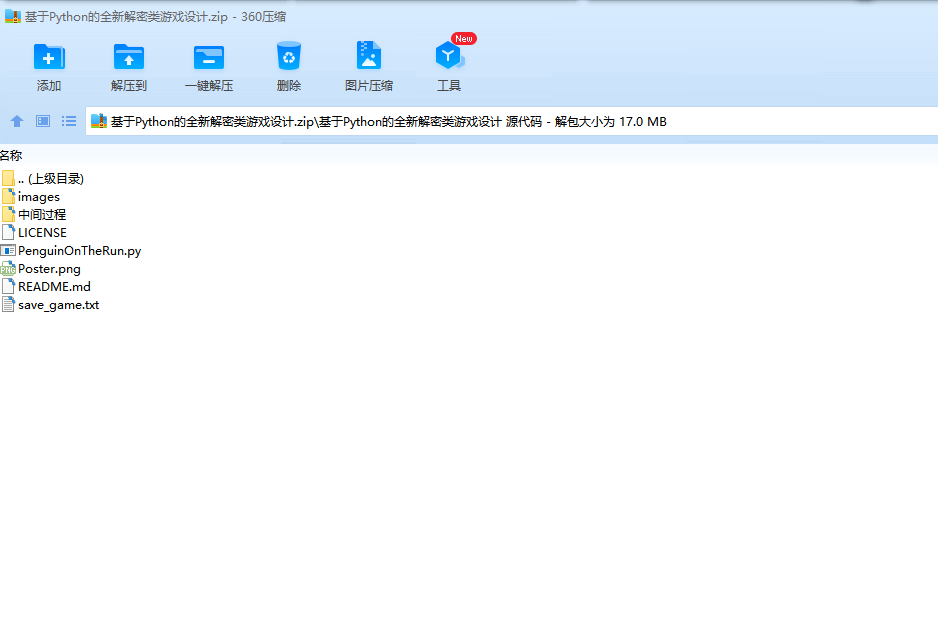Screen dimensions: 938x620
Task: Select the 'images' folder name
Action: pyautogui.click(x=39, y=197)
